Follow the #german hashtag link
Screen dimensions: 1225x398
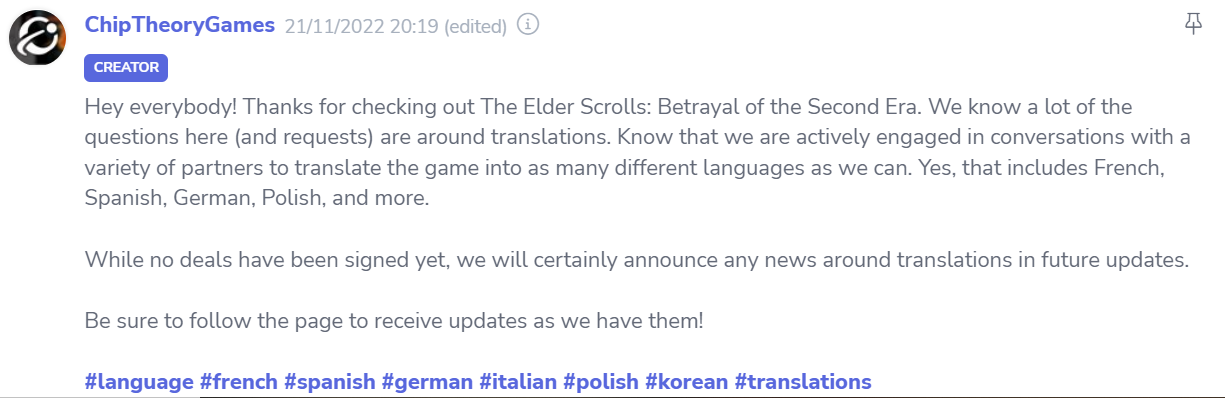[x=427, y=381]
